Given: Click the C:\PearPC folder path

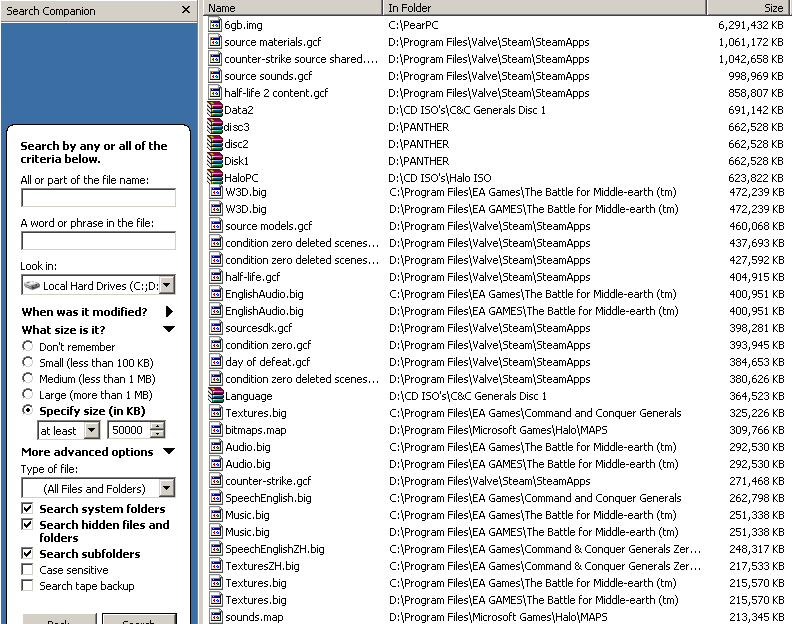Looking at the screenshot, I should tap(413, 25).
